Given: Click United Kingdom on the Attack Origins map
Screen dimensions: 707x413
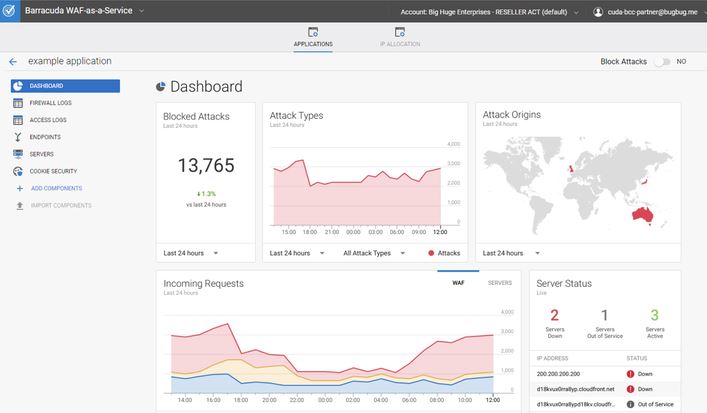Looking at the screenshot, I should (571, 169).
